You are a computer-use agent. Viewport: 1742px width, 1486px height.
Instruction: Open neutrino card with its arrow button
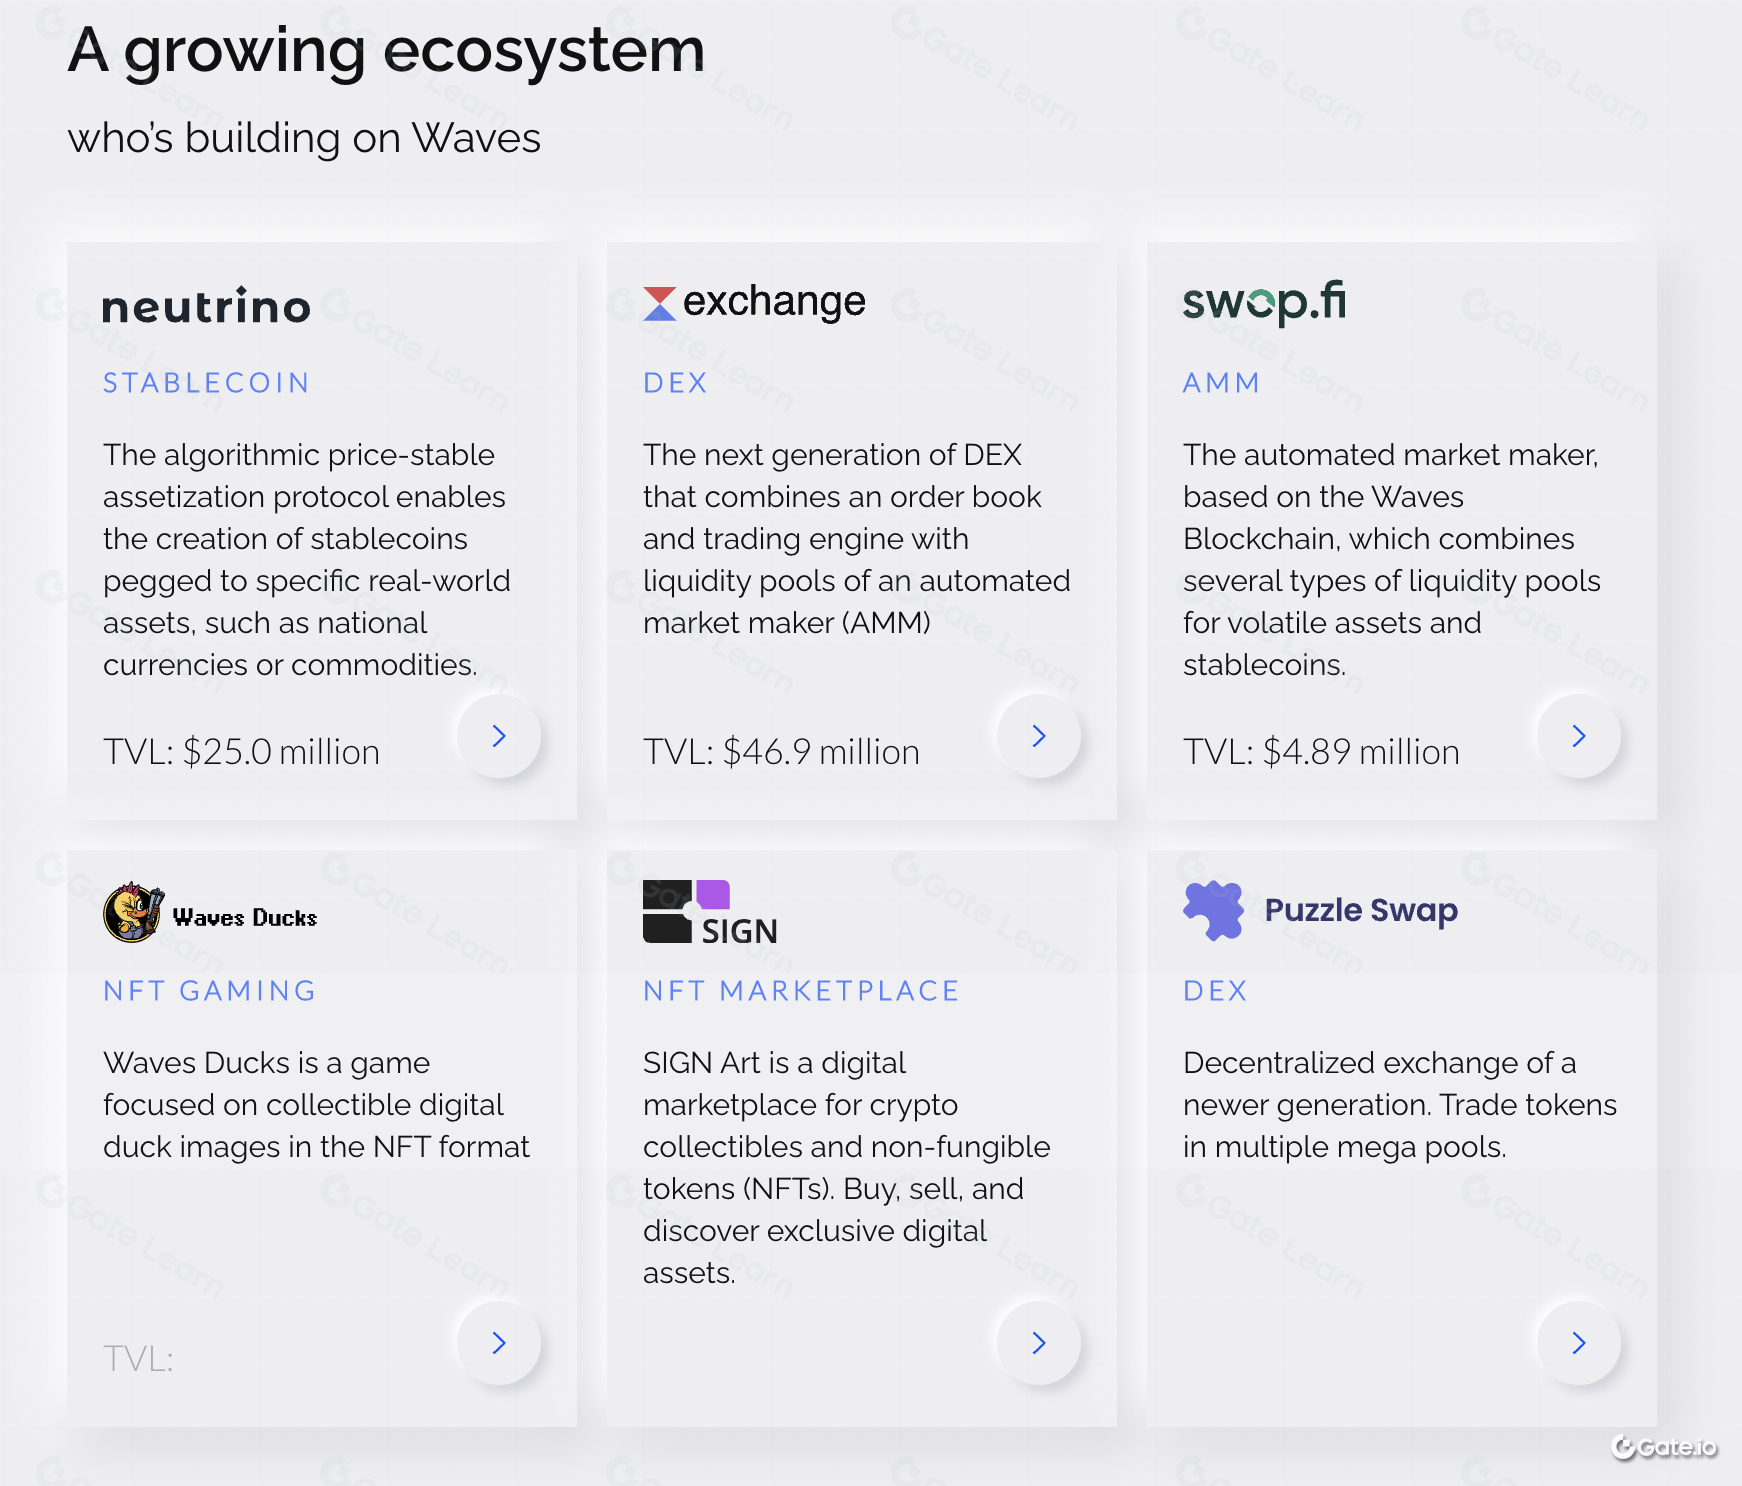click(x=499, y=737)
